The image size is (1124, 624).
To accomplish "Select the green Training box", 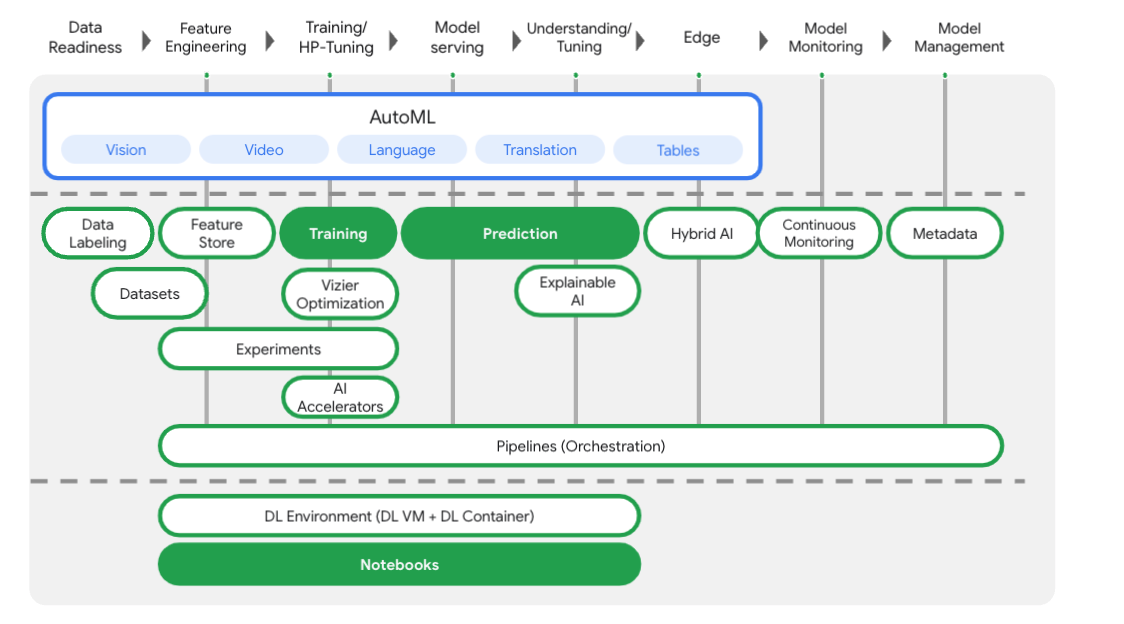I will (x=338, y=233).
